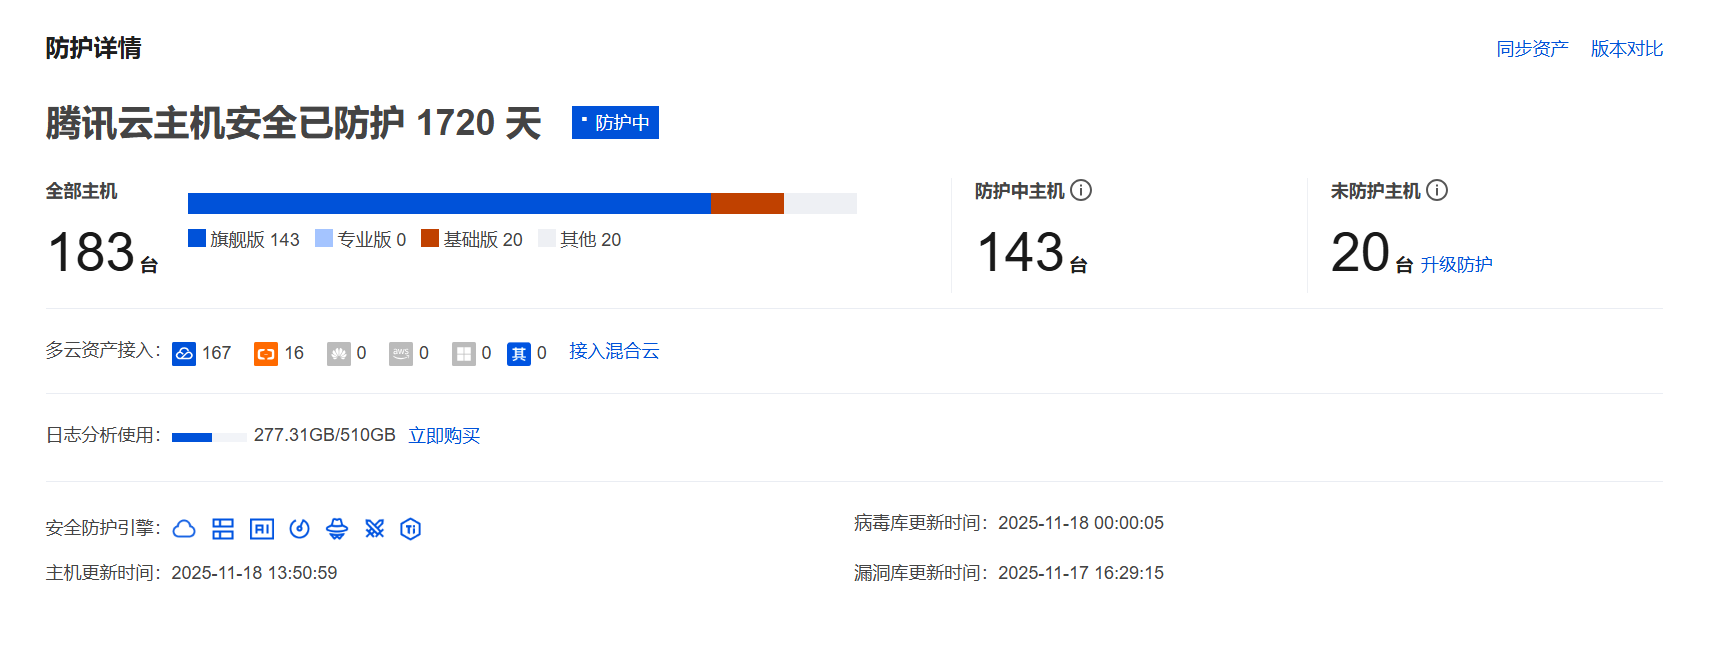
Task: Click the Tencent Cloud count 167
Action: [216, 353]
